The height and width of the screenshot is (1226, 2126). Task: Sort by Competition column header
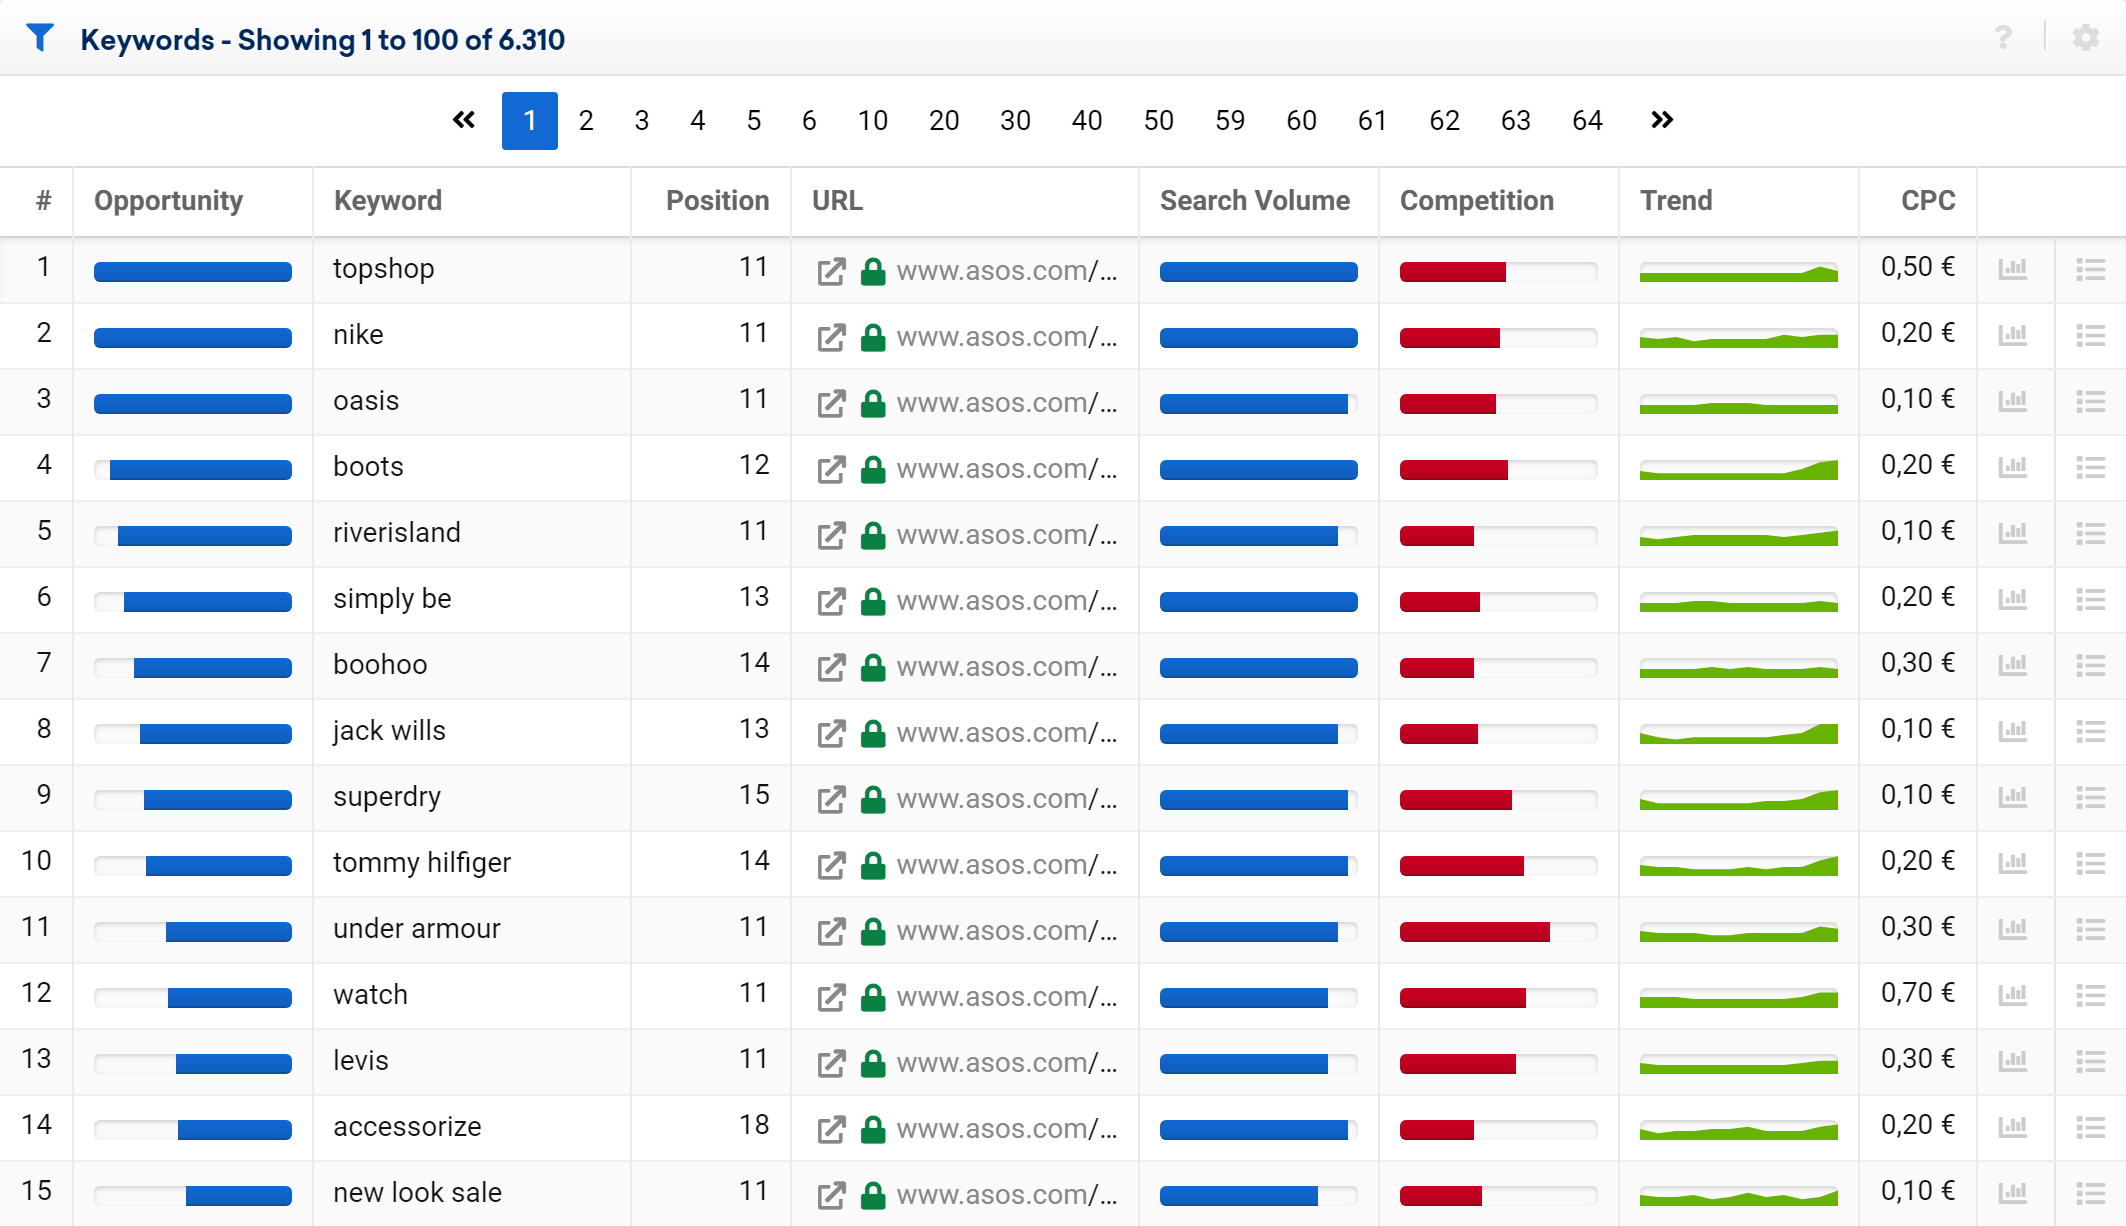1477,201
